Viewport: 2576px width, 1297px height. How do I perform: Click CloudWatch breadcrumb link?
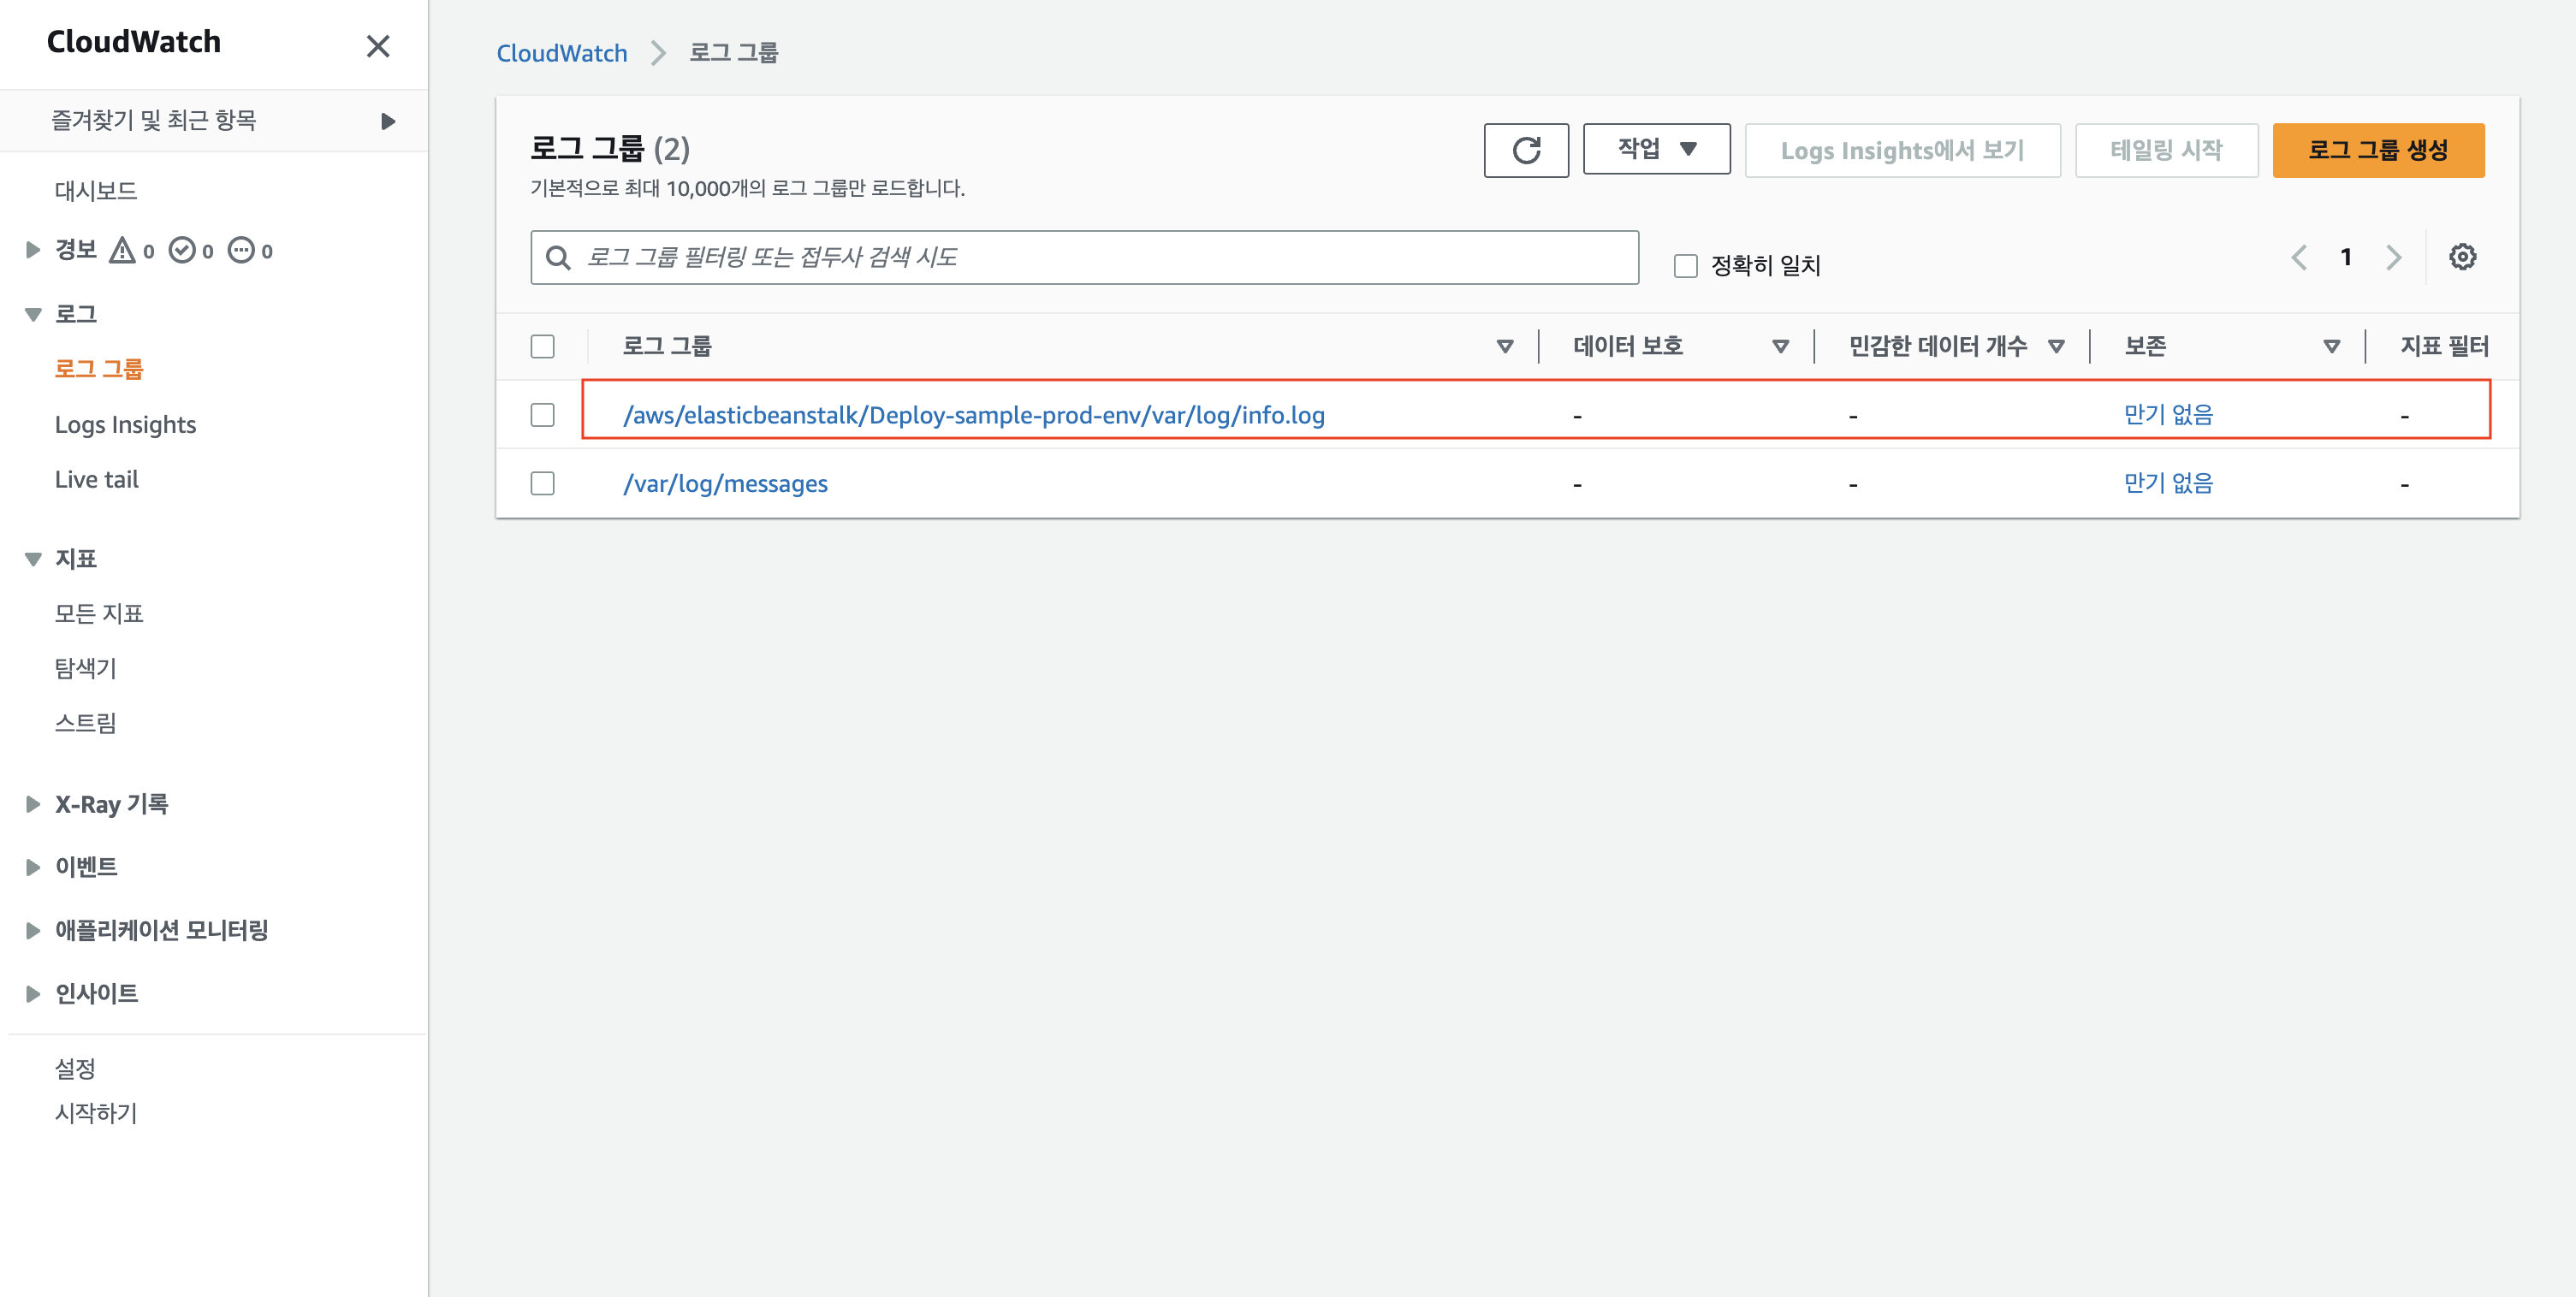coord(562,53)
